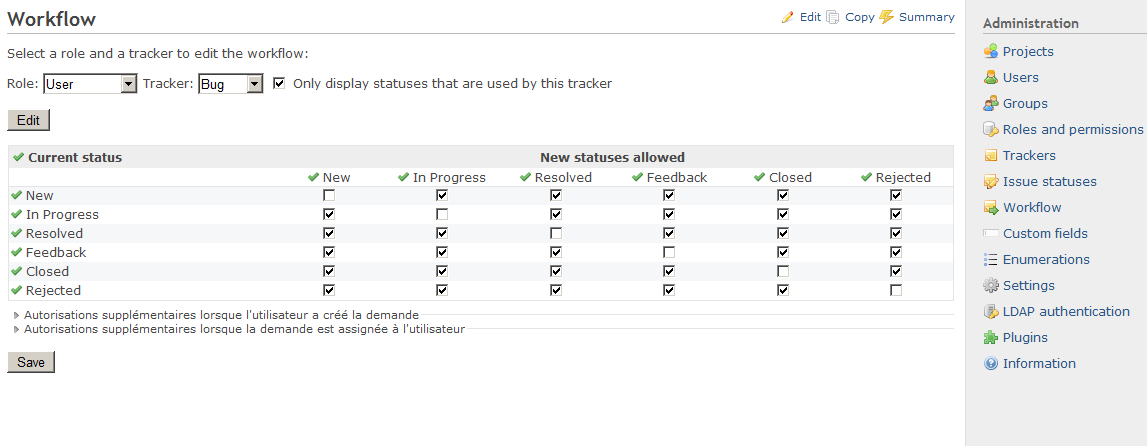
Task: Click the Projects icon in Administration sidebar
Action: [x=990, y=51]
